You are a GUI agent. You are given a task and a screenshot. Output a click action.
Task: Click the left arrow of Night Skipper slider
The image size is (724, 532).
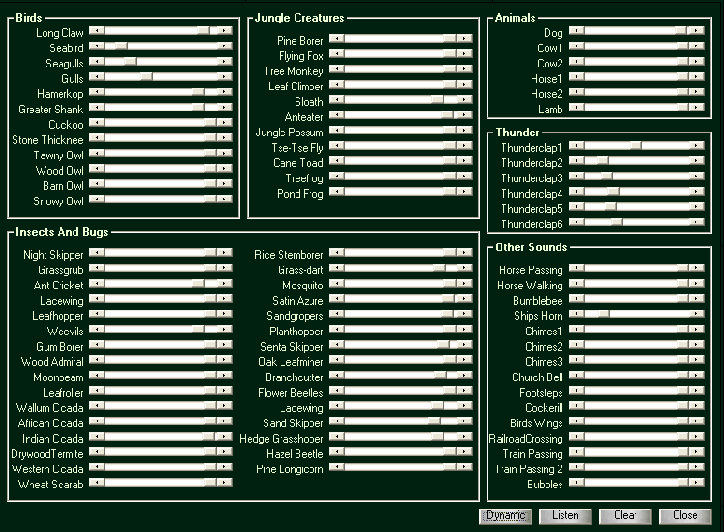pos(97,253)
